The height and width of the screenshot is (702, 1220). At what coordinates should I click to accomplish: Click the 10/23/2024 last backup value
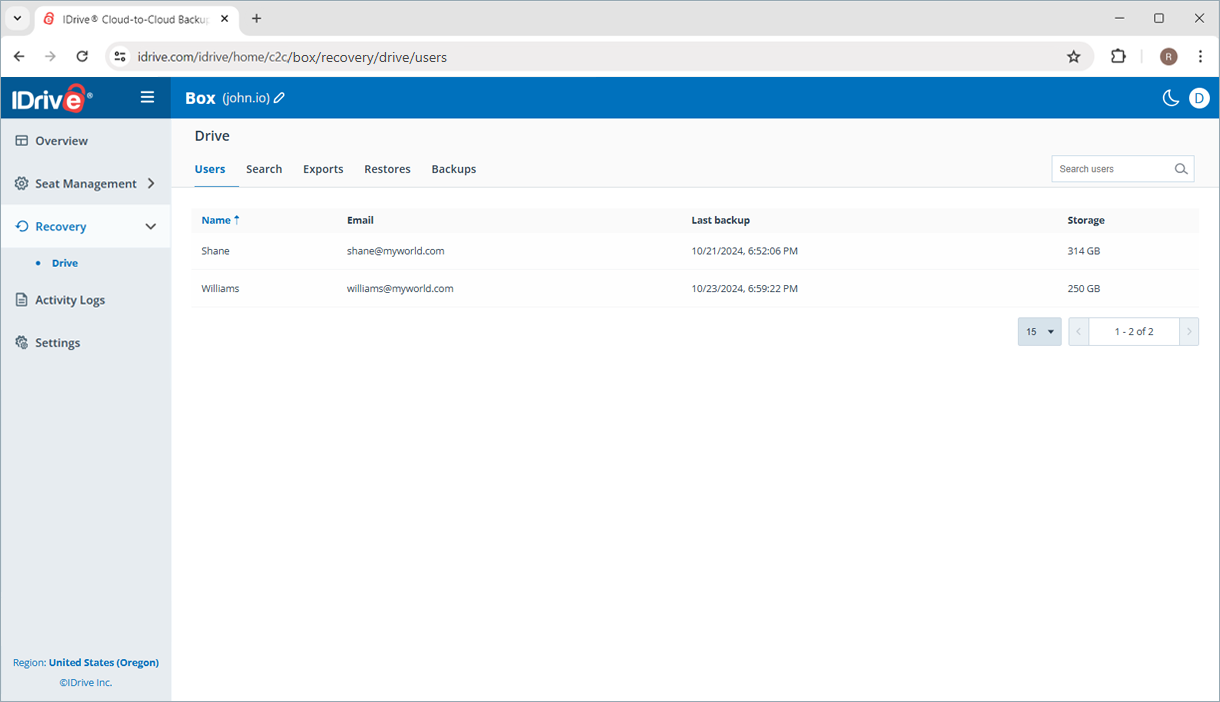pyautogui.click(x=744, y=288)
